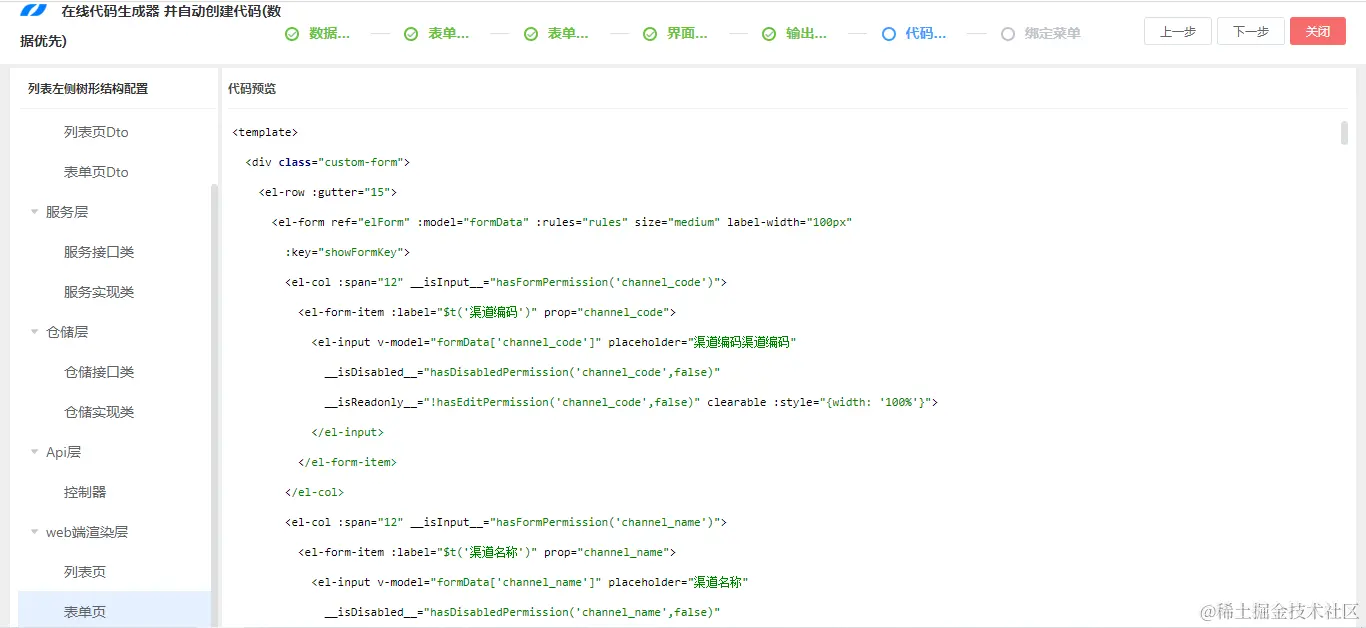Click the el-form ref="elForm" line

click(561, 222)
